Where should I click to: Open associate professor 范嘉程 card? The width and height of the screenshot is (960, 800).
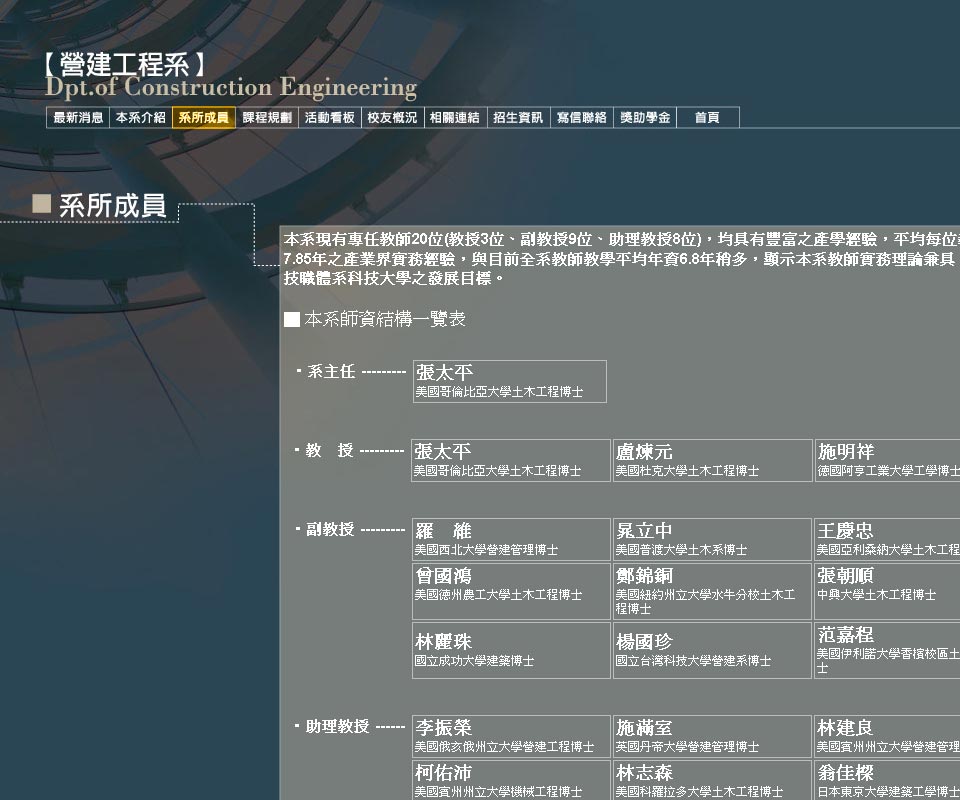click(x=887, y=650)
